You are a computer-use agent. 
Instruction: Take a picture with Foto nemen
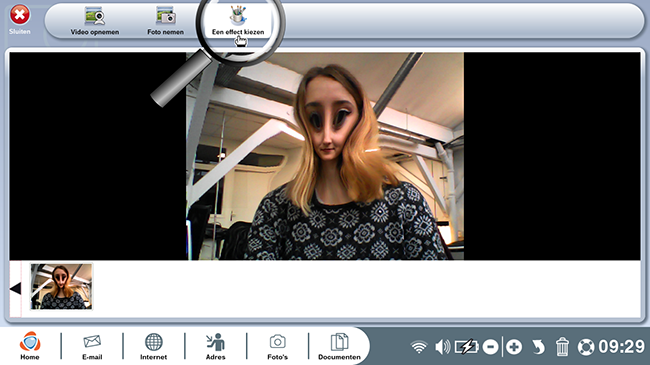tap(165, 21)
